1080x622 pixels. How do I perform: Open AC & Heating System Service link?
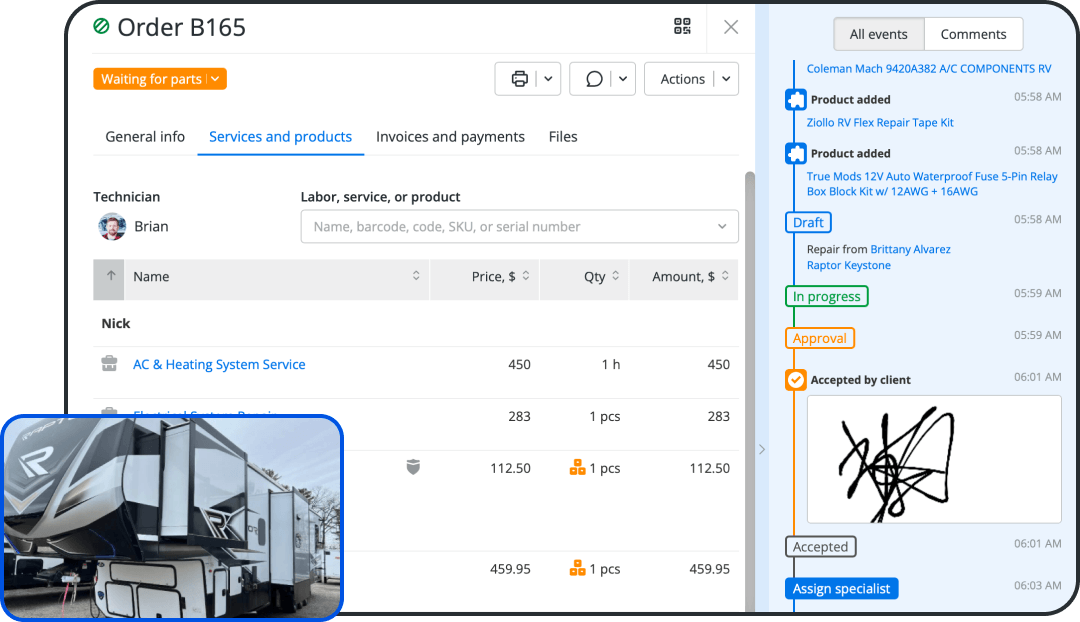[x=219, y=365]
